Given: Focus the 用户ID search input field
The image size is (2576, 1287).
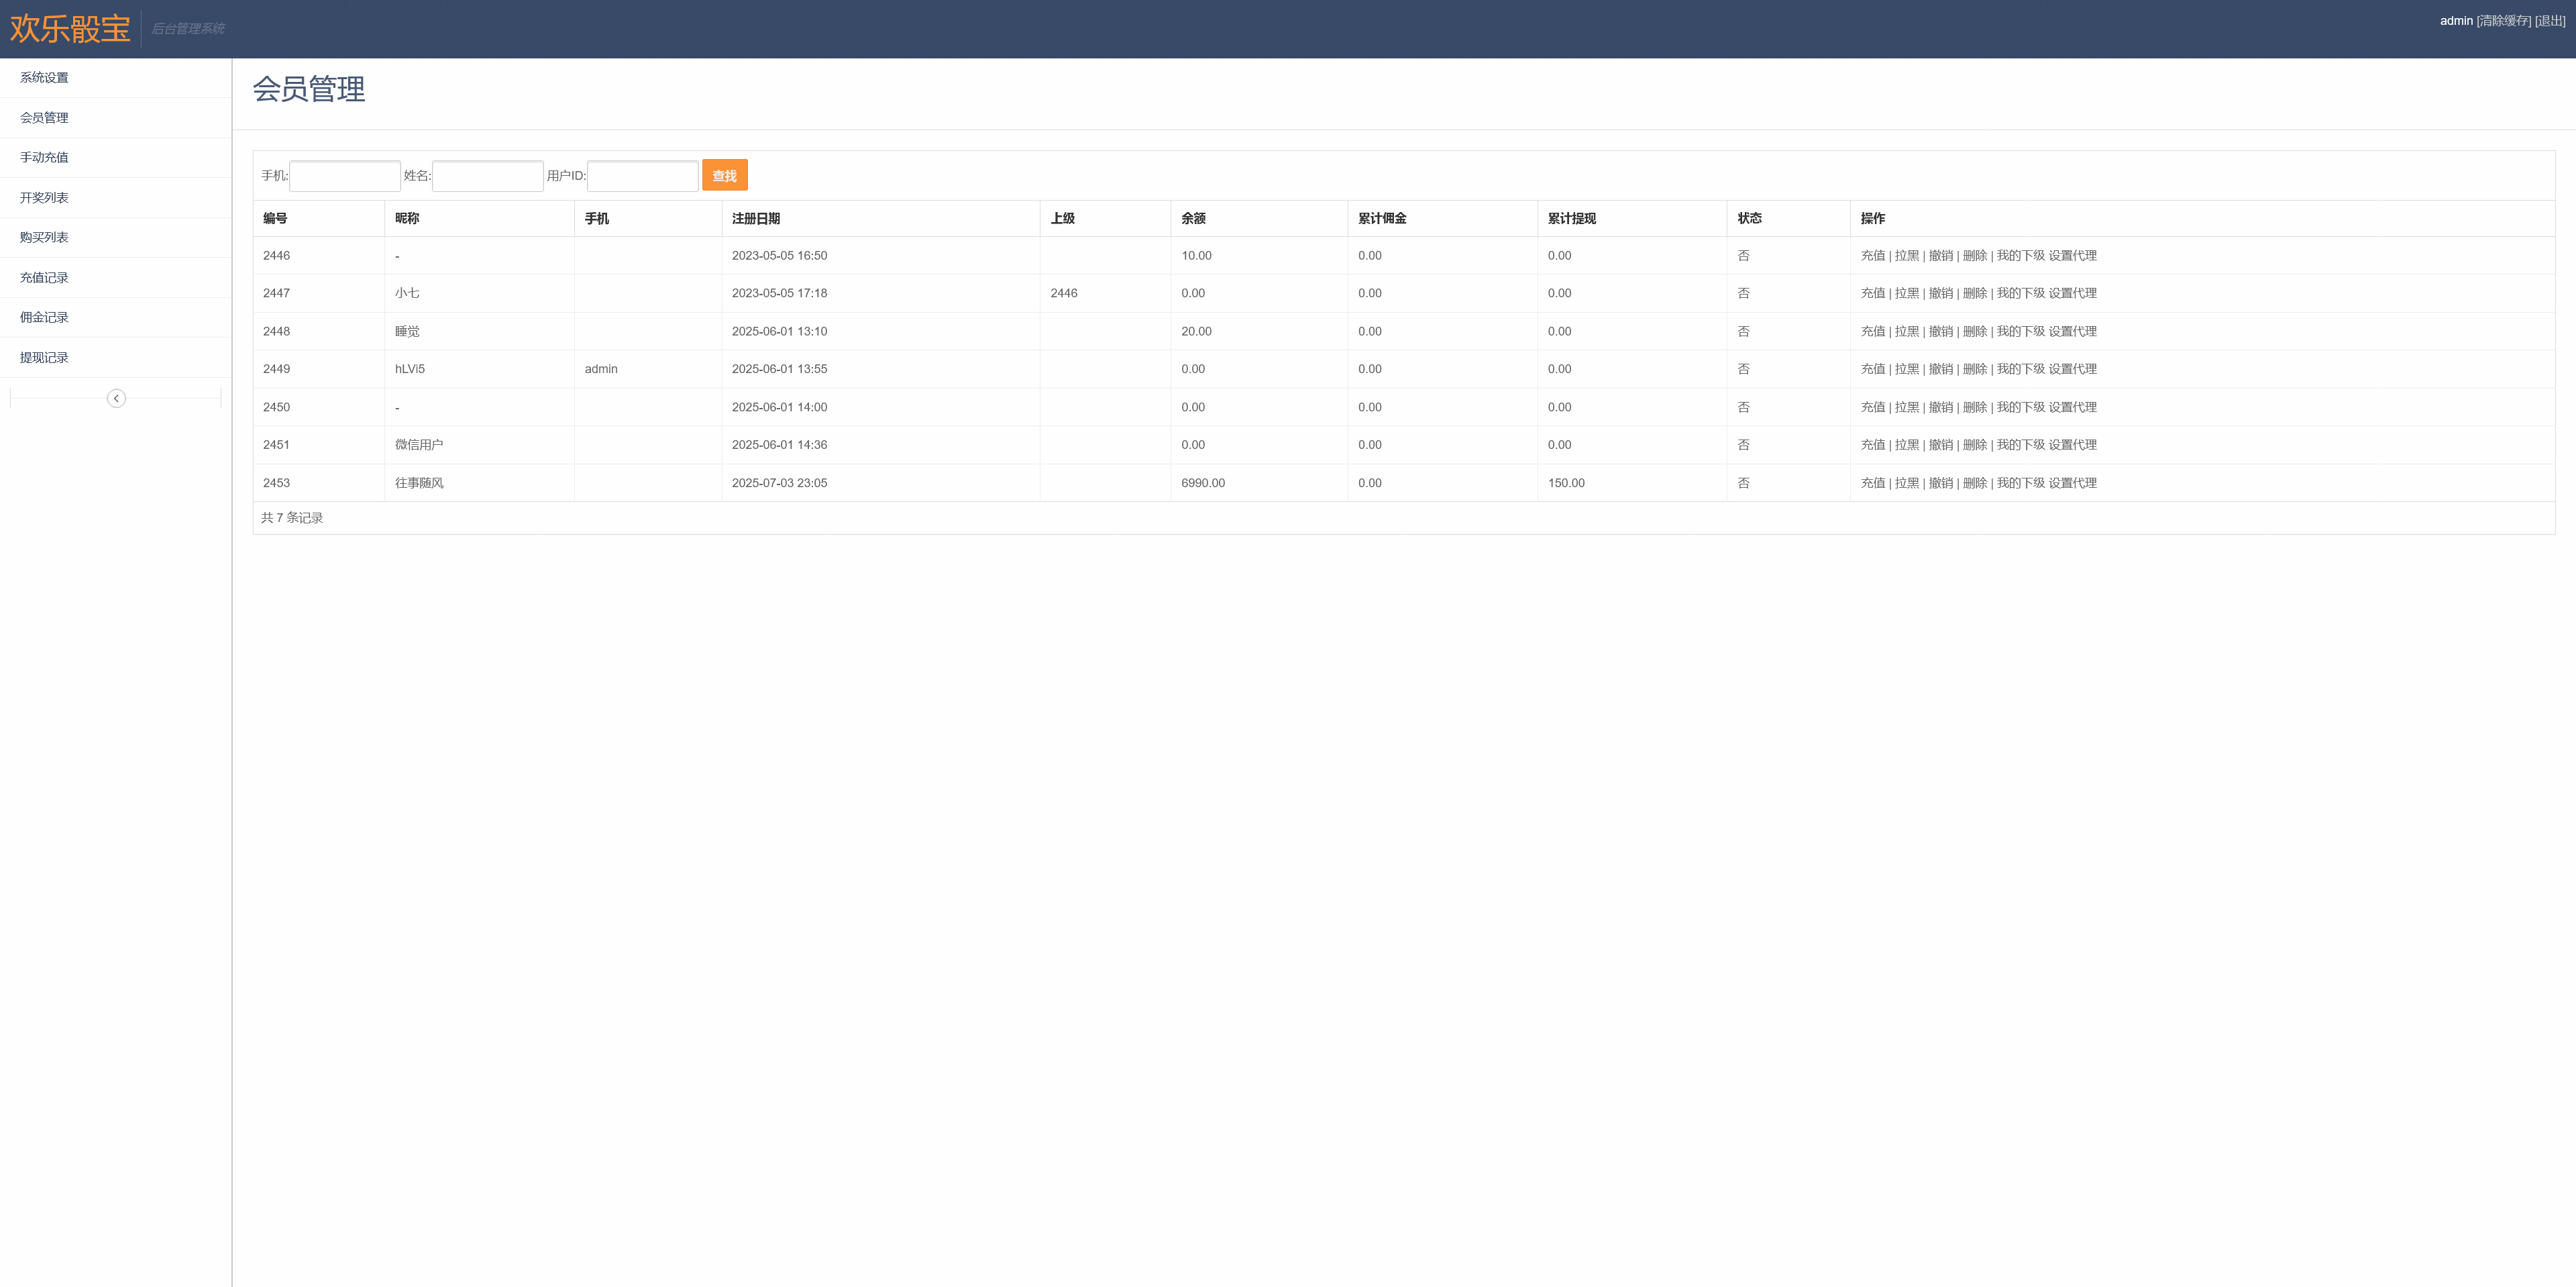Looking at the screenshot, I should point(642,176).
